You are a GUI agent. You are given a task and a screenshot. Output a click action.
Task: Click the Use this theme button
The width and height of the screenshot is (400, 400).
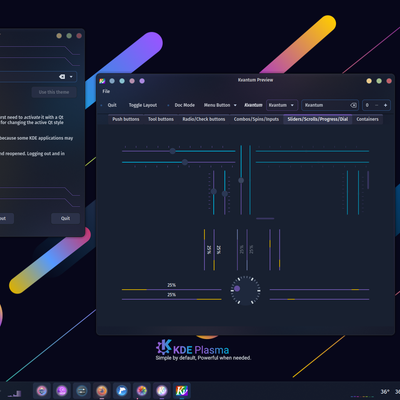(x=54, y=92)
